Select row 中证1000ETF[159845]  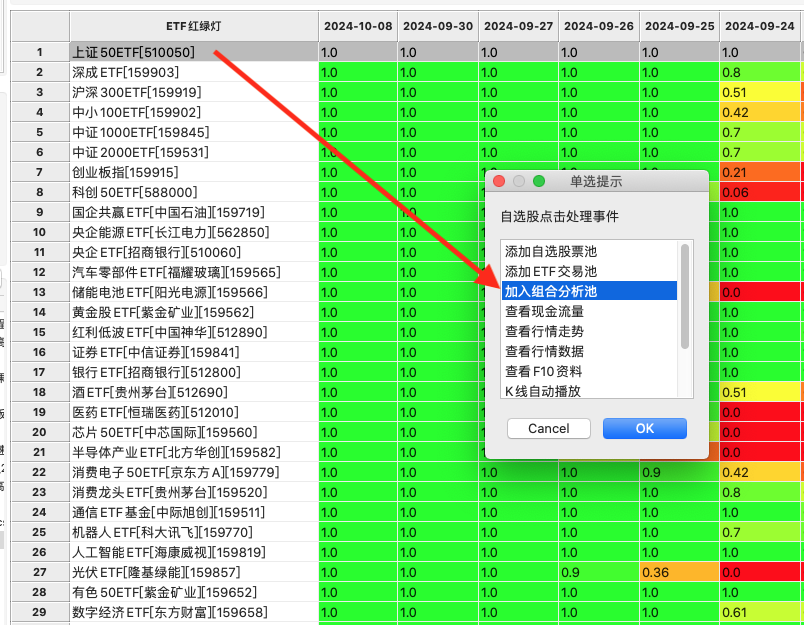(194, 132)
